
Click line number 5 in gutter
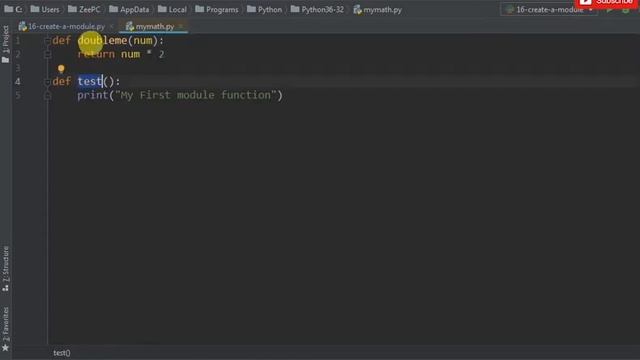(x=18, y=96)
